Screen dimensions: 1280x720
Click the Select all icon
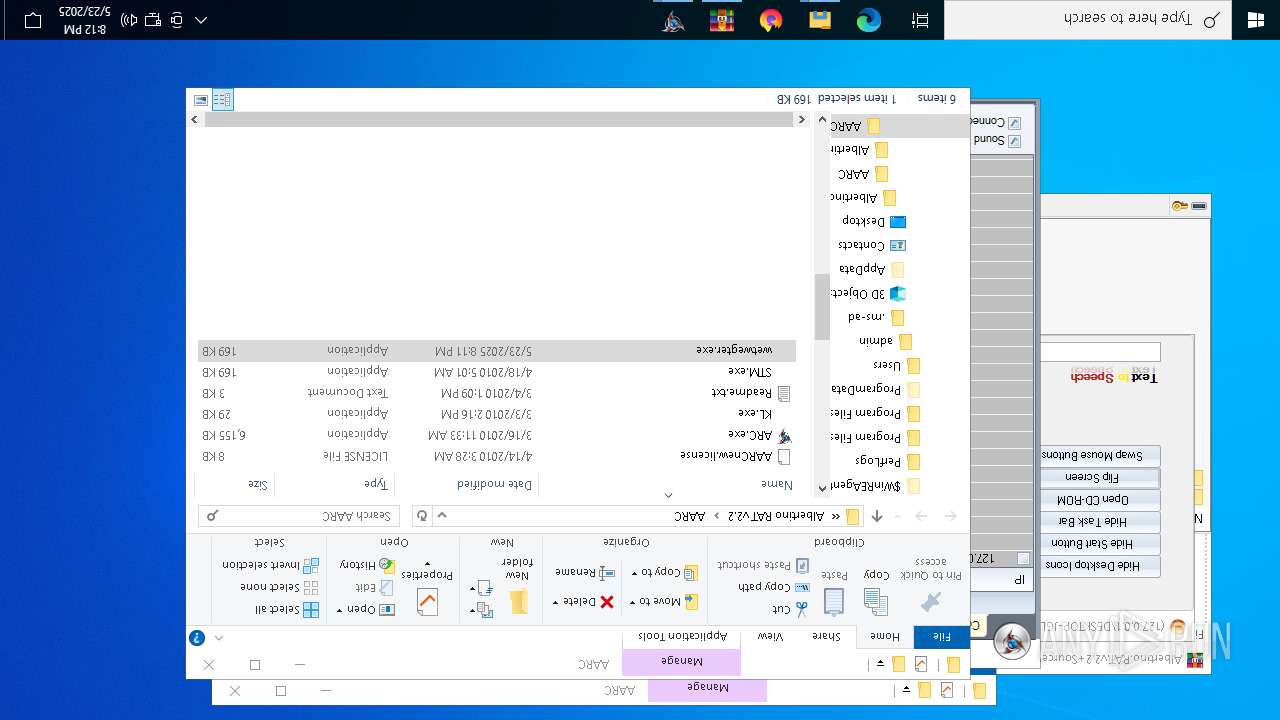(311, 609)
